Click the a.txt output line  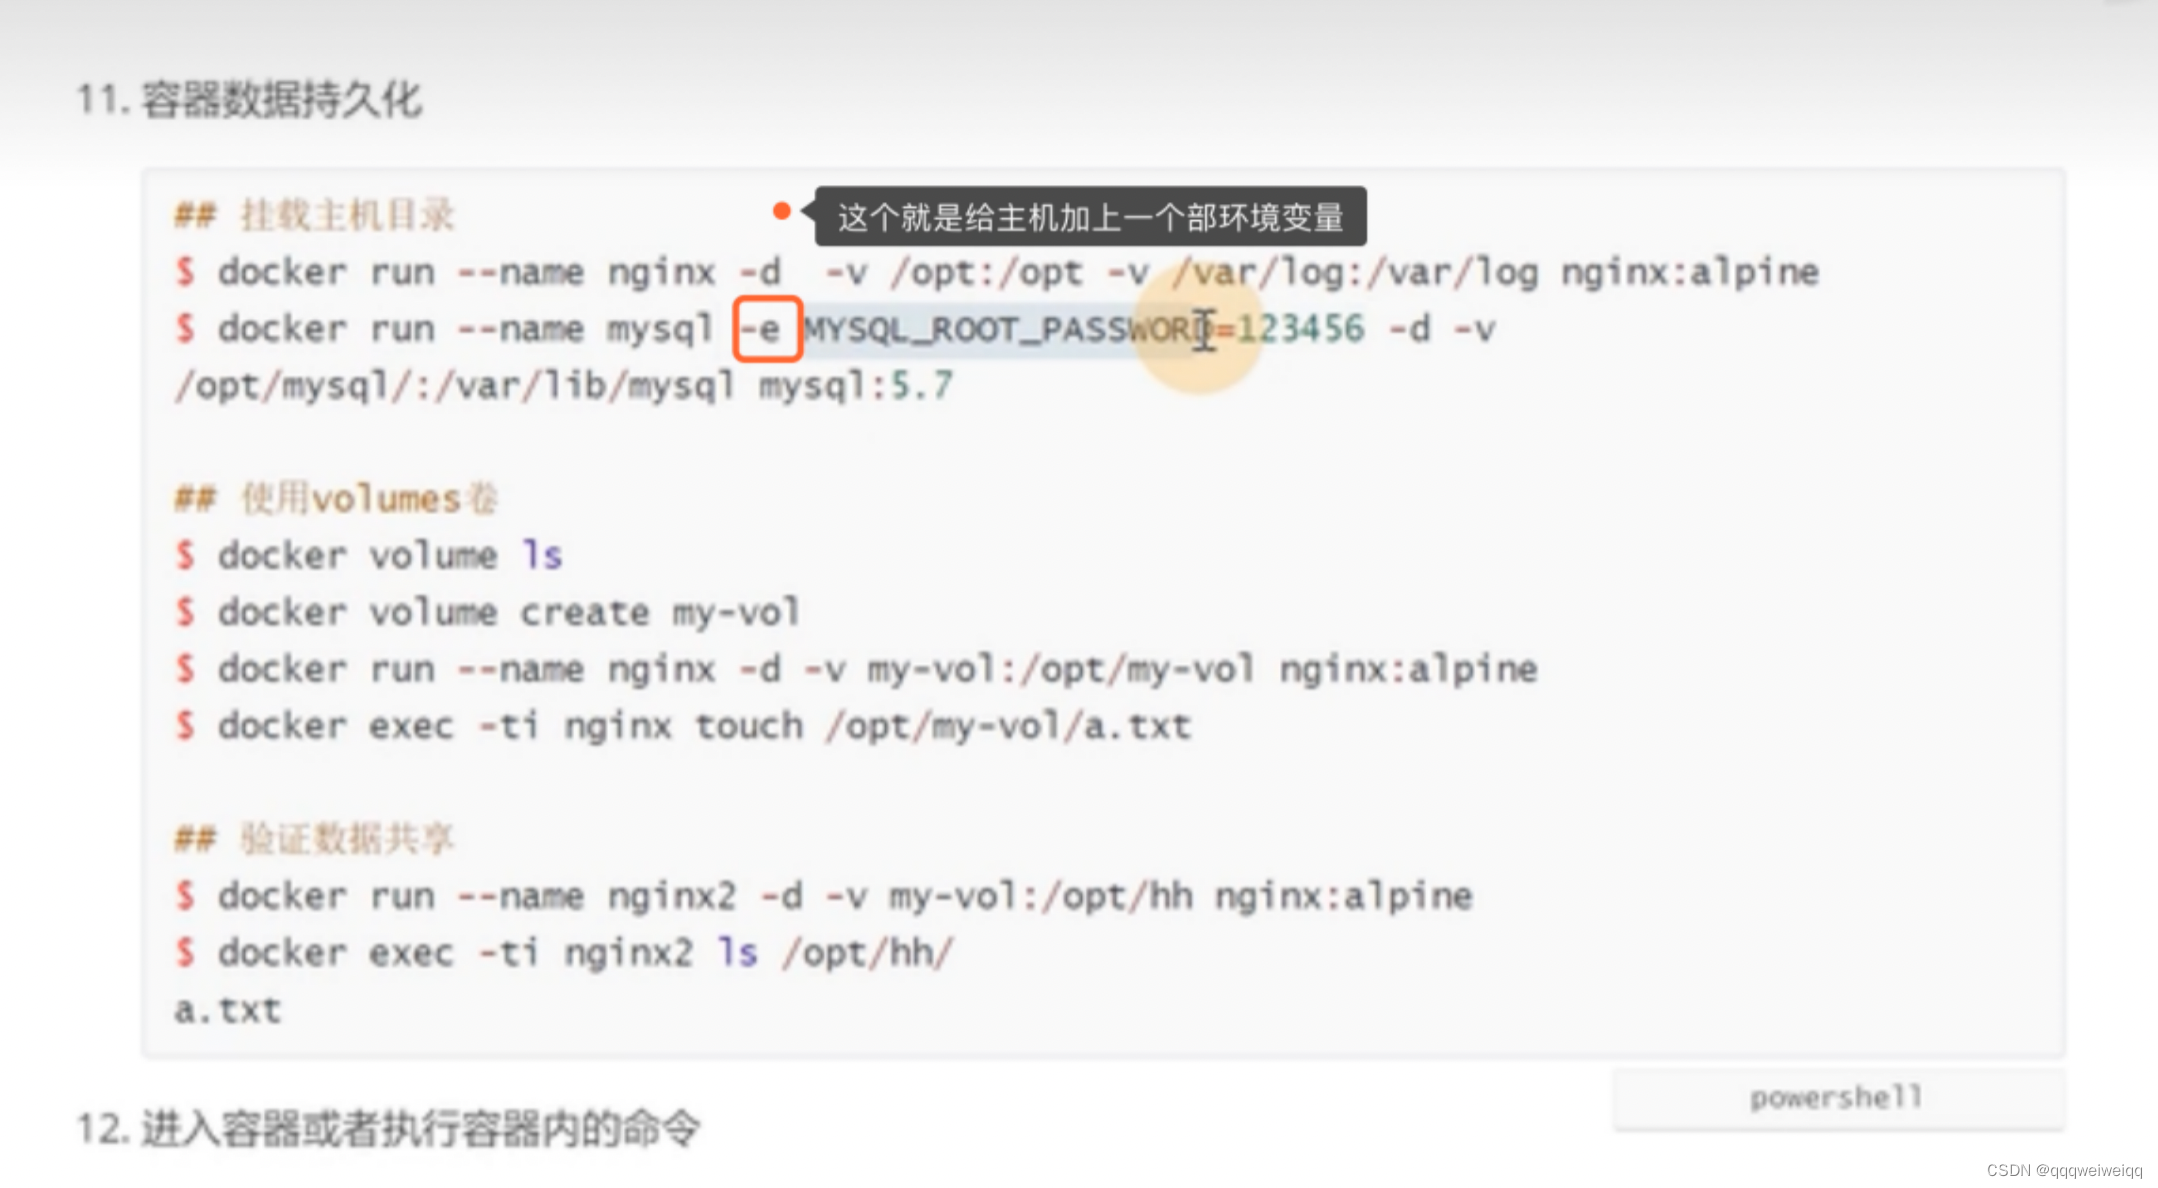[x=228, y=1010]
